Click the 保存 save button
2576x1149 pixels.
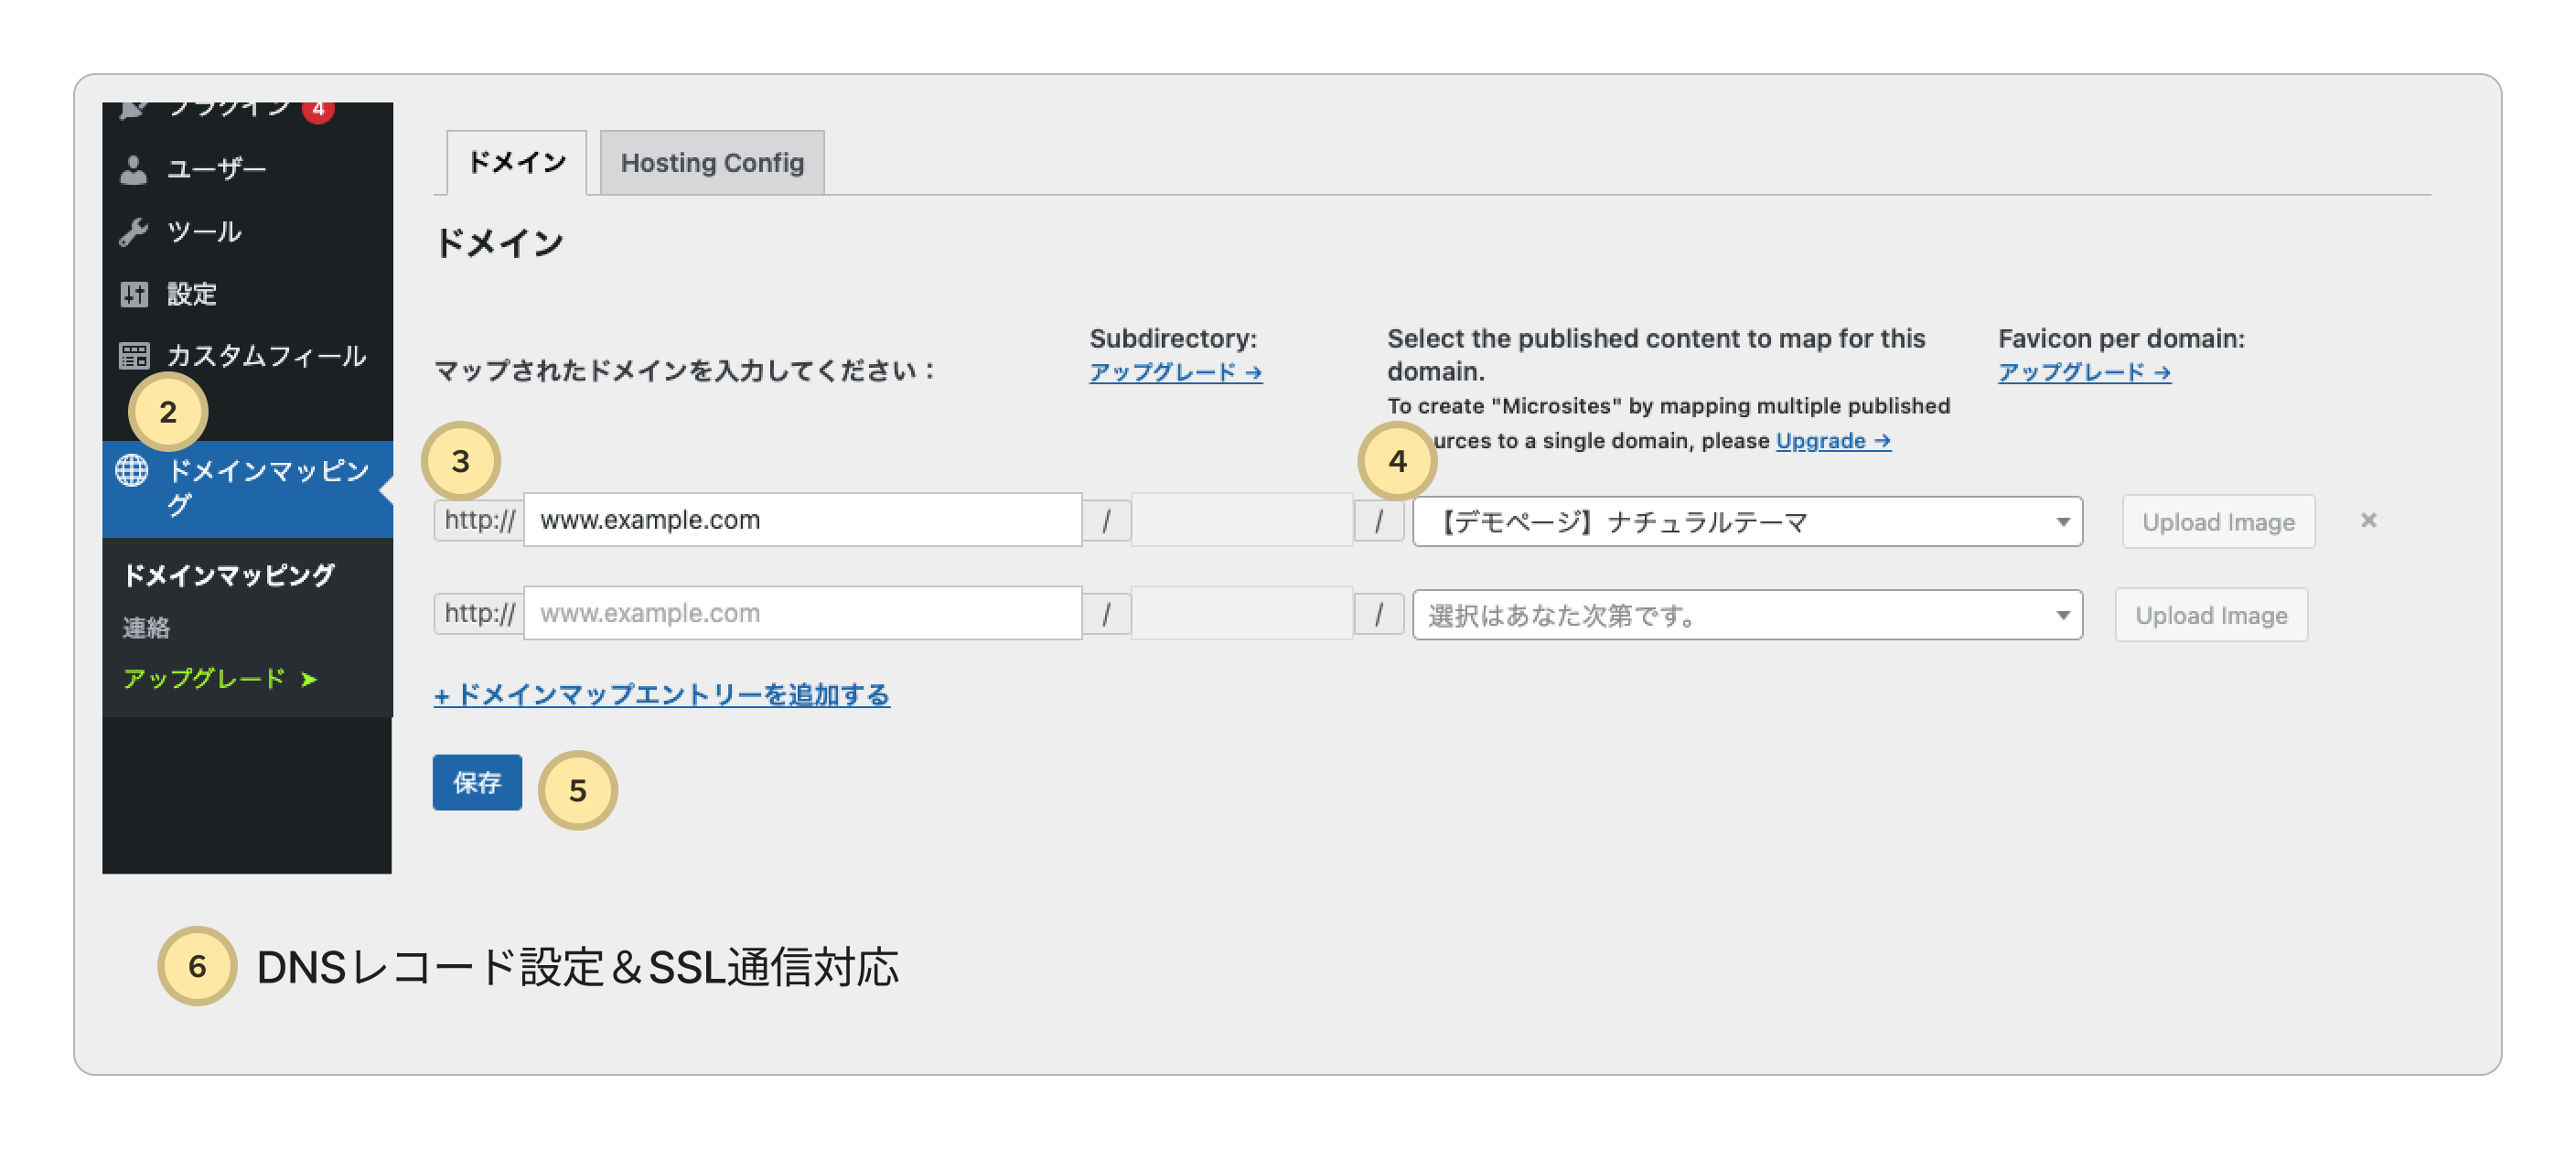pyautogui.click(x=477, y=782)
